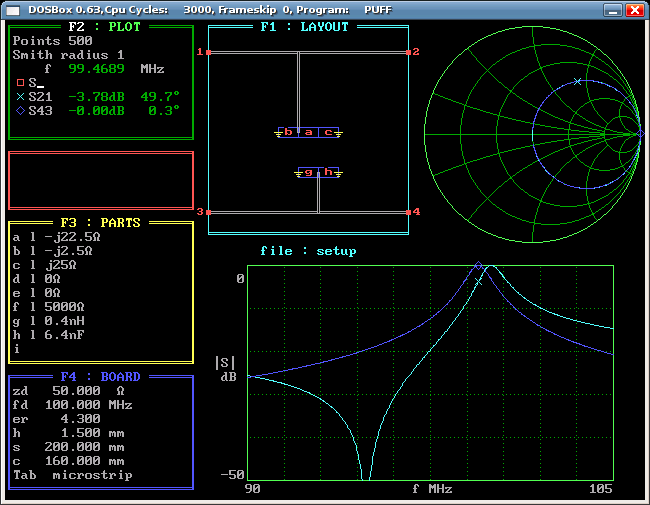
Task: Click the plot lower limit -50 dB
Action: (233, 475)
